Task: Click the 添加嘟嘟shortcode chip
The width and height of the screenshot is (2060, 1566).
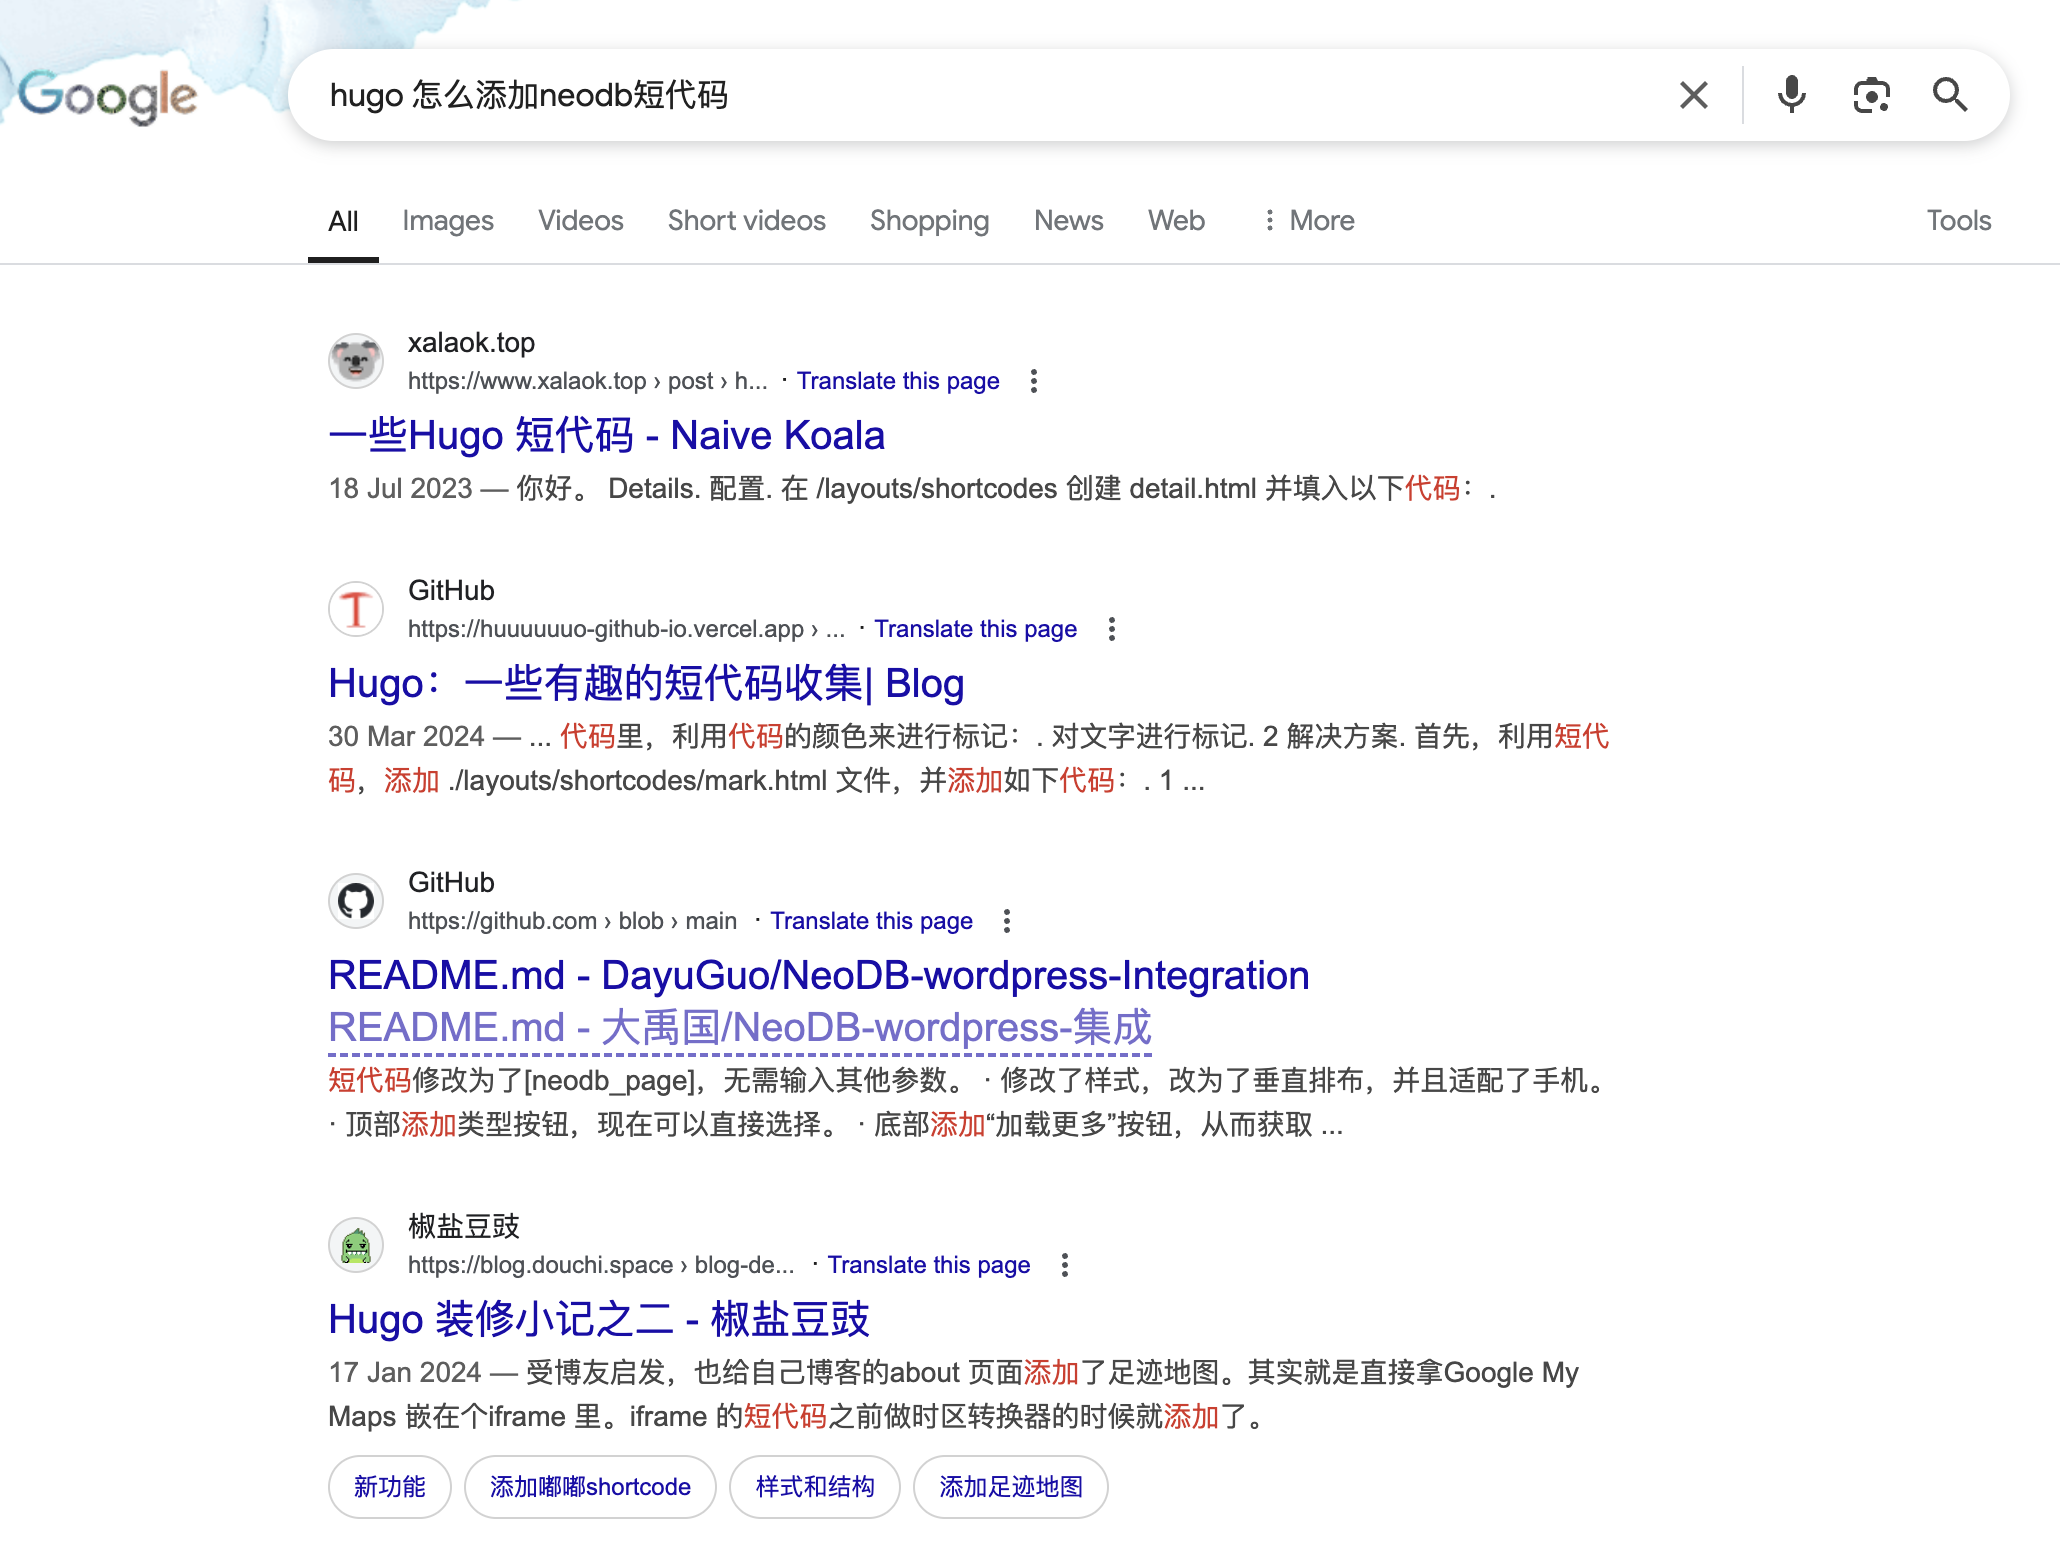Action: pyautogui.click(x=590, y=1487)
